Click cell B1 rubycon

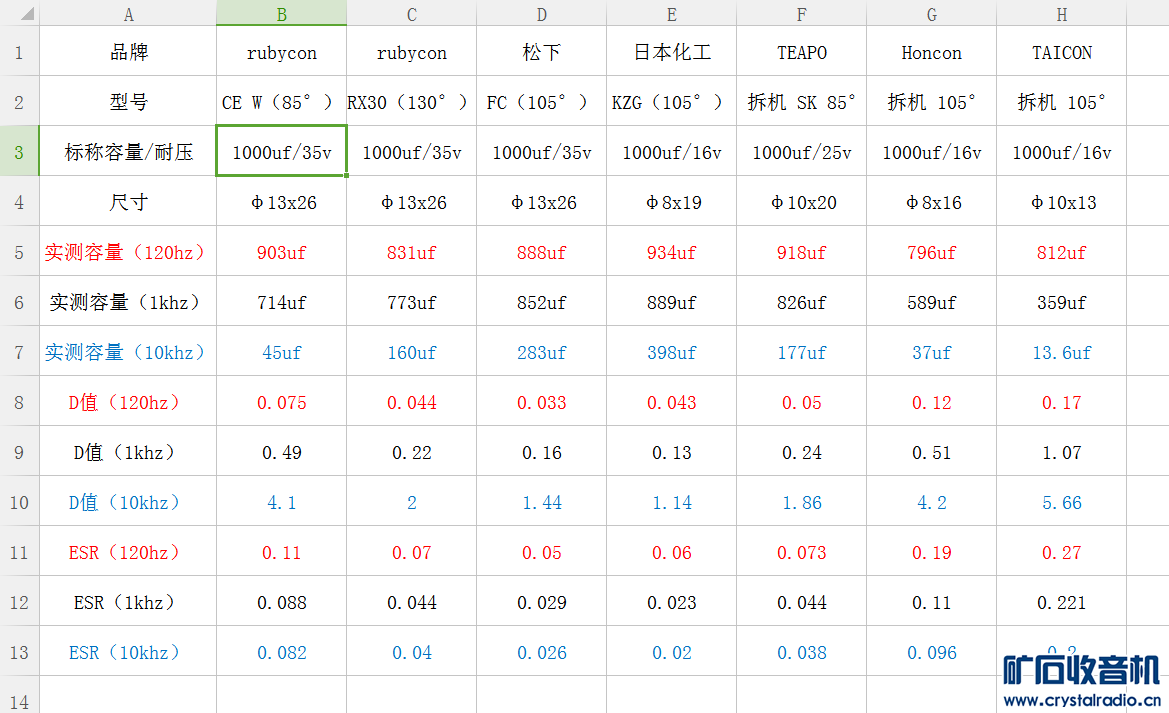click(281, 51)
